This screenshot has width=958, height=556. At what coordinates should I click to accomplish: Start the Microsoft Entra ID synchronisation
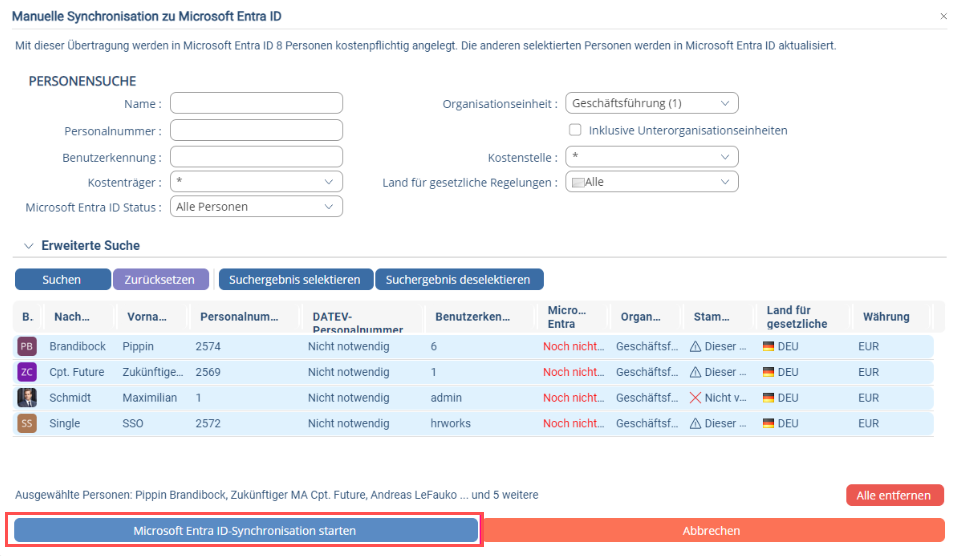point(245,531)
